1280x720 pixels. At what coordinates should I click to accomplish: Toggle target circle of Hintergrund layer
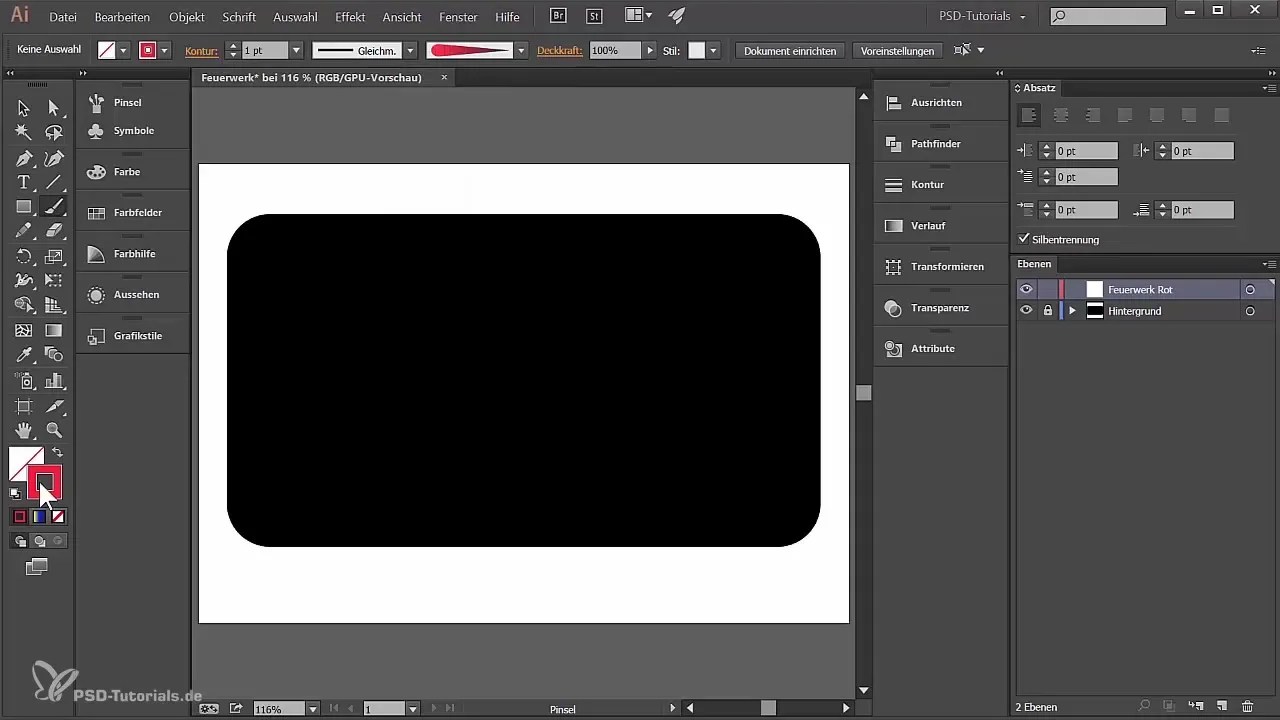[1249, 311]
